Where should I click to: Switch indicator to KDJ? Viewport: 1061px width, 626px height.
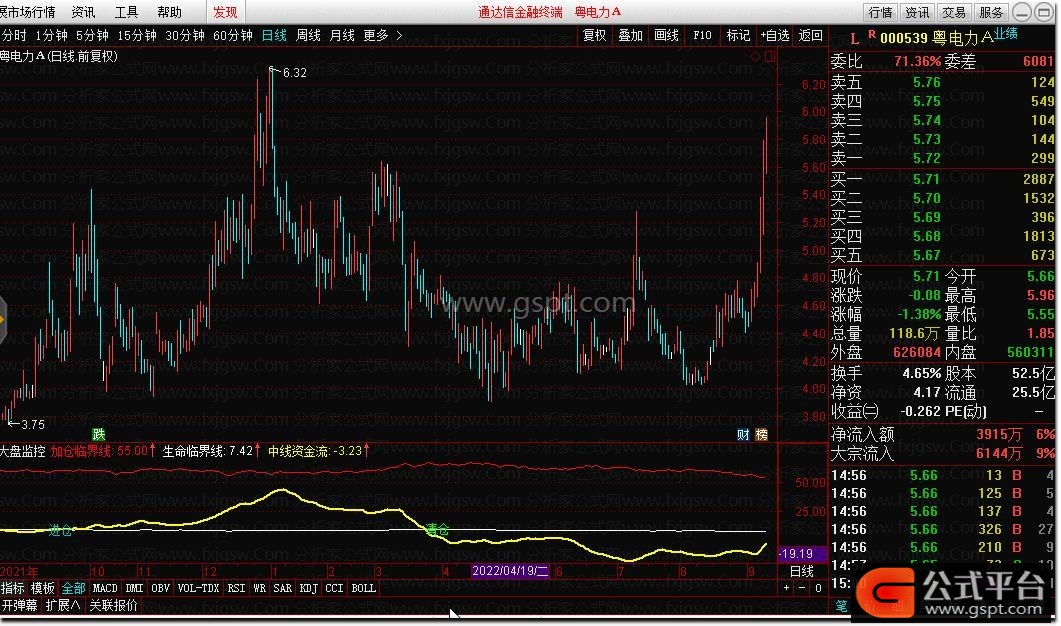[309, 588]
